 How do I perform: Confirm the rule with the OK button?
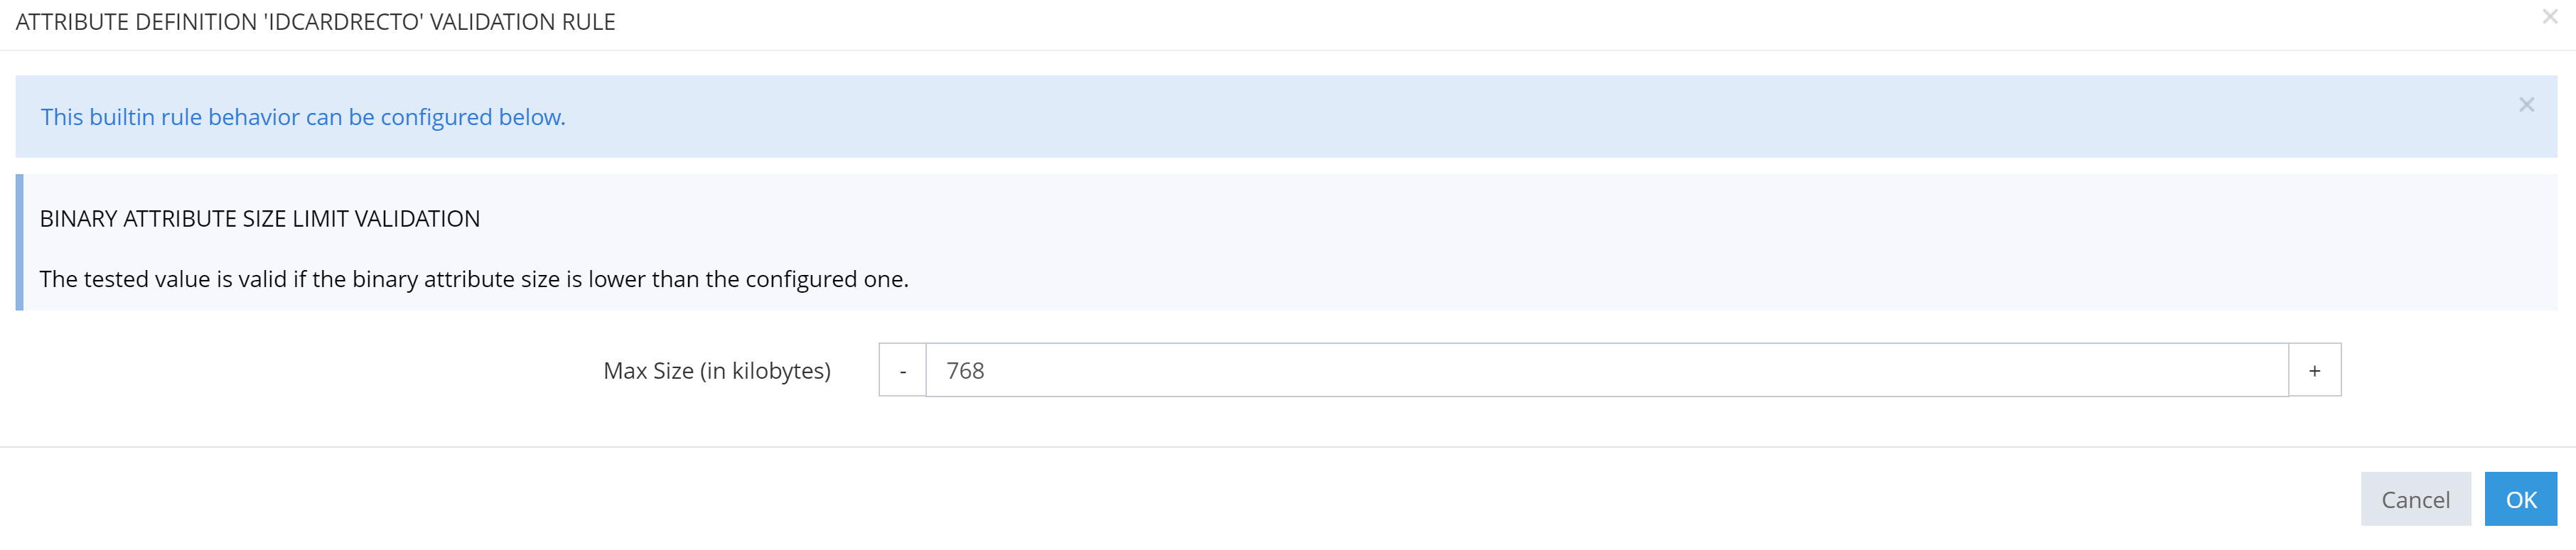[2520, 500]
